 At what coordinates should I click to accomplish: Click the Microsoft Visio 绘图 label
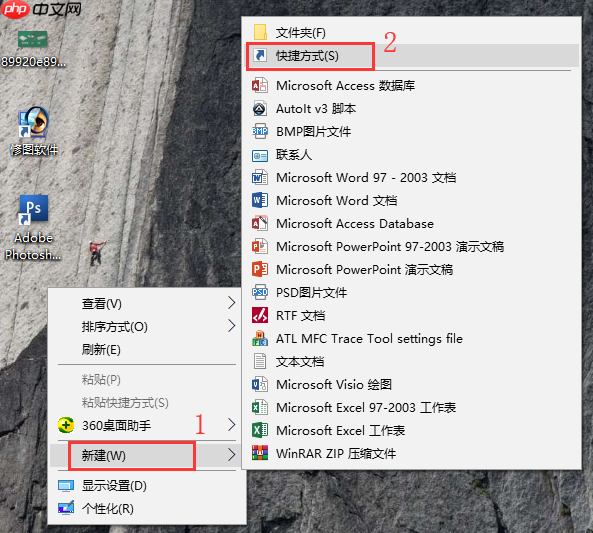pos(334,385)
